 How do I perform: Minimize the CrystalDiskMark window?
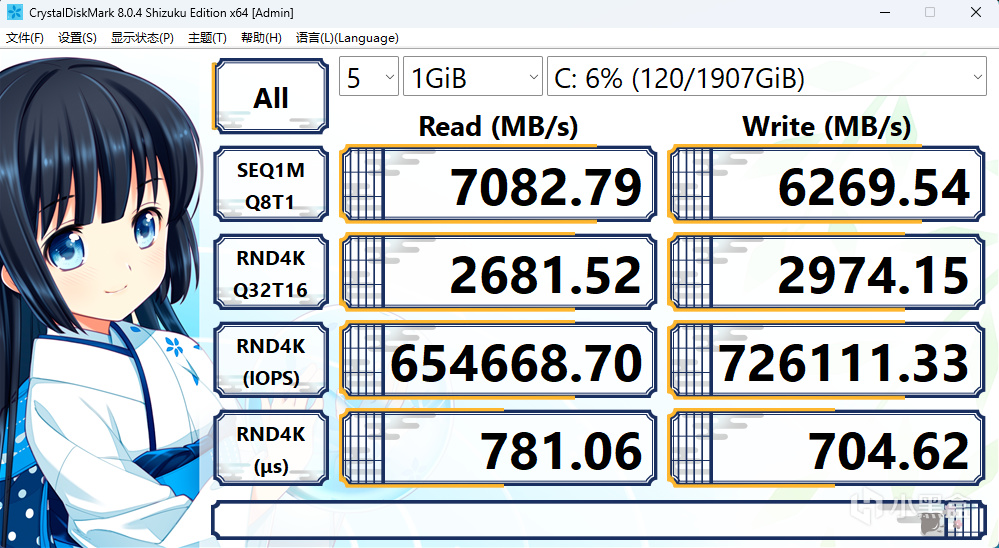coord(884,12)
